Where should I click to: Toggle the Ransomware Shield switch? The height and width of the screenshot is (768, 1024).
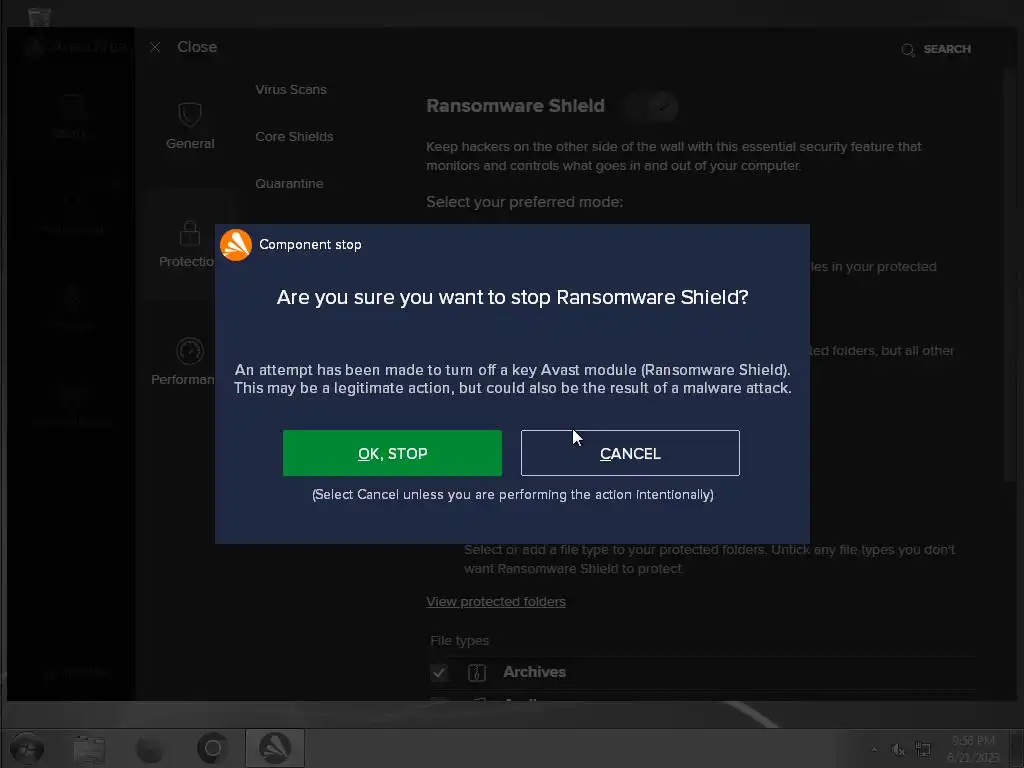(x=650, y=106)
